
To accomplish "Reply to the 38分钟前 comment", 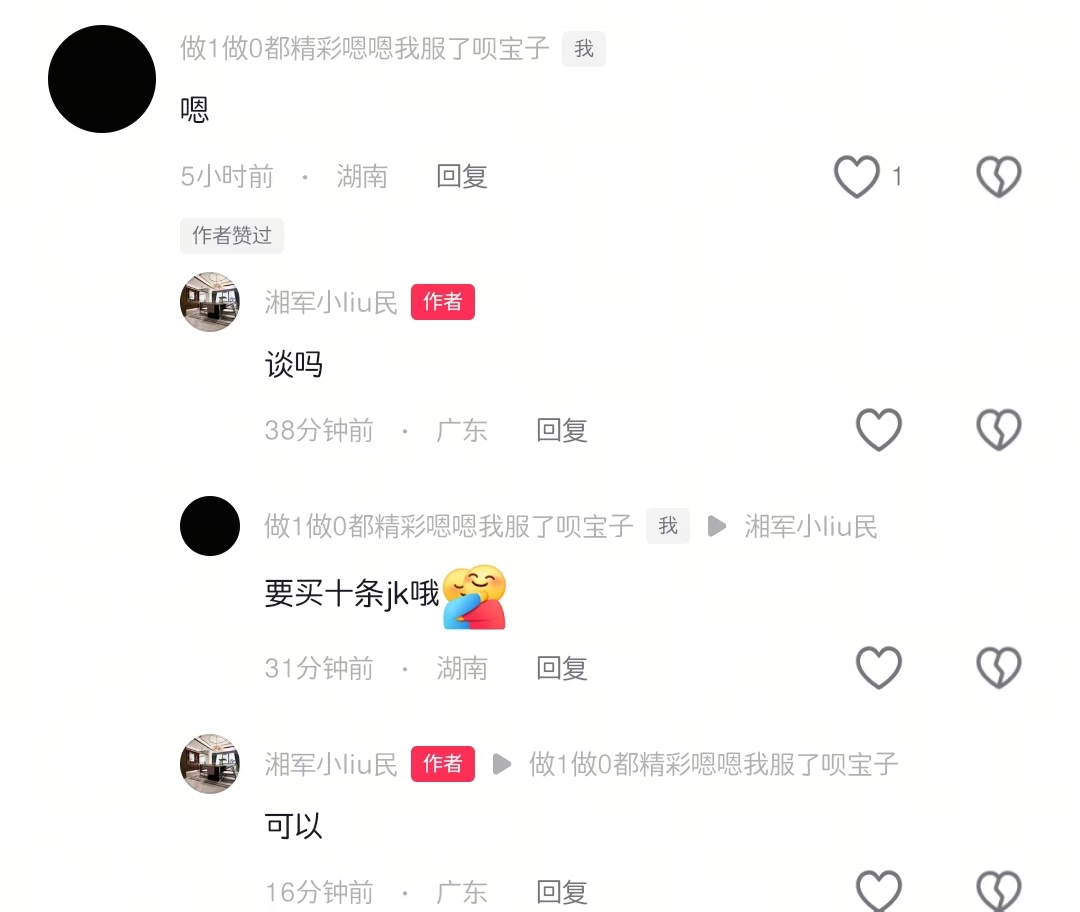I will (x=561, y=430).
